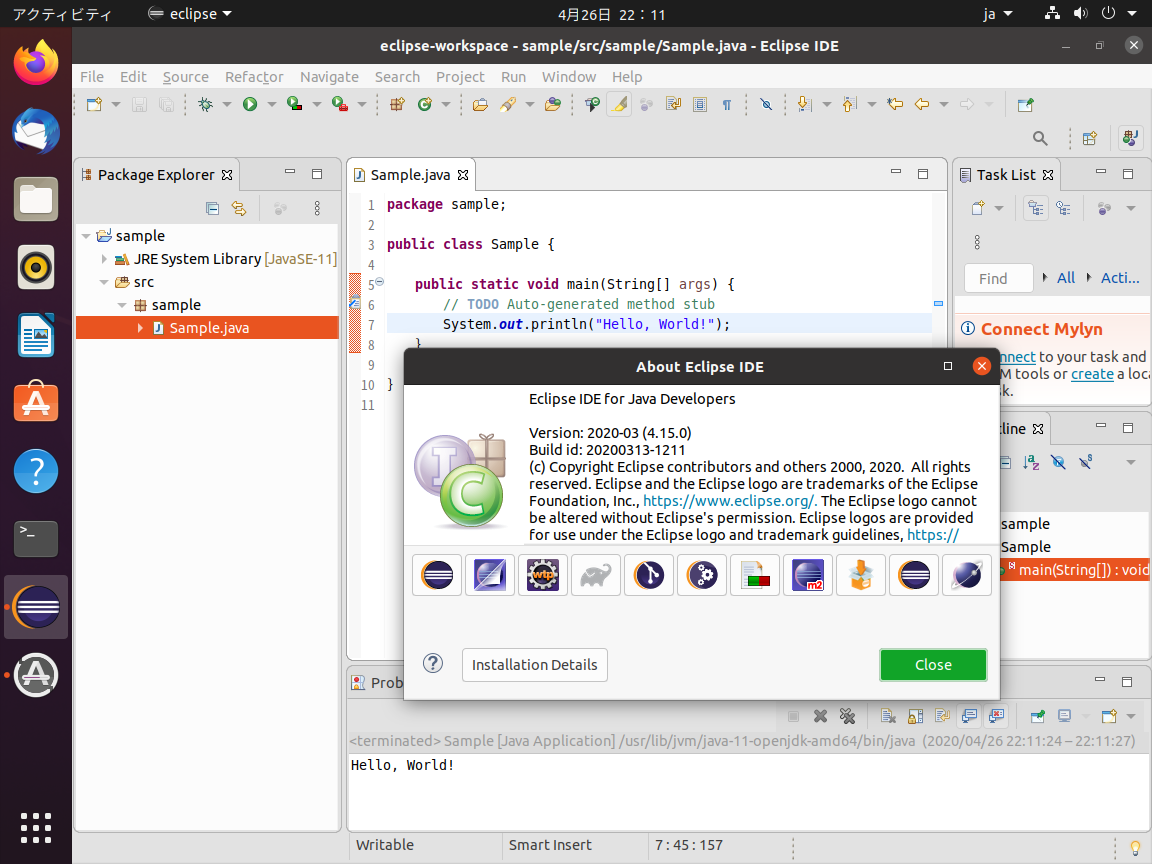Click the m2 Maven plugin icon
This screenshot has height=864, width=1152.
pos(807,575)
